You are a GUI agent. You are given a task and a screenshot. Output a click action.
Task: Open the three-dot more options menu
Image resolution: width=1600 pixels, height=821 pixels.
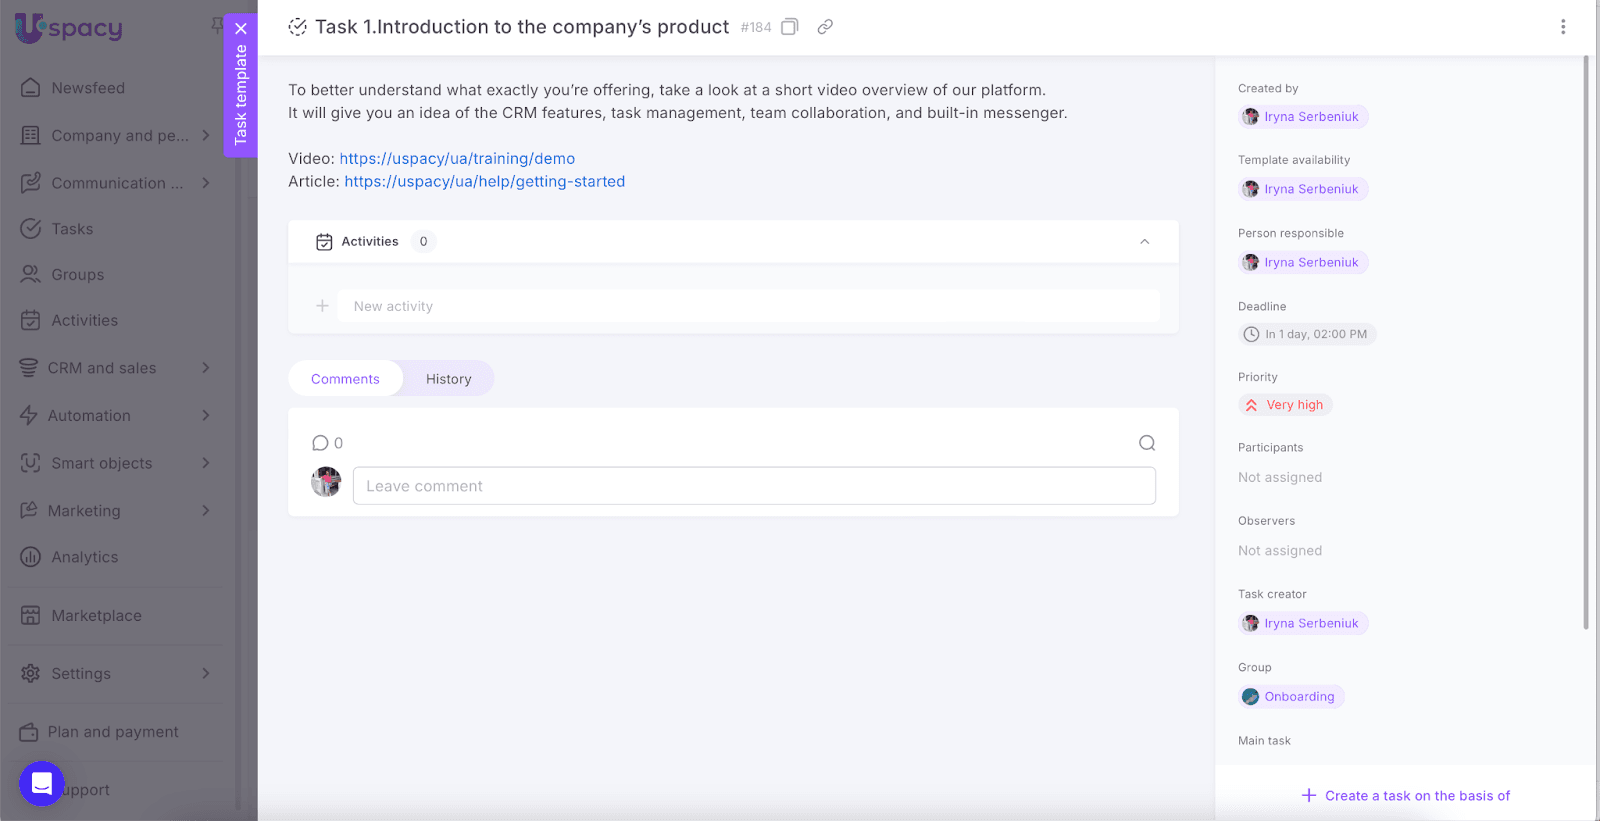pos(1563,27)
